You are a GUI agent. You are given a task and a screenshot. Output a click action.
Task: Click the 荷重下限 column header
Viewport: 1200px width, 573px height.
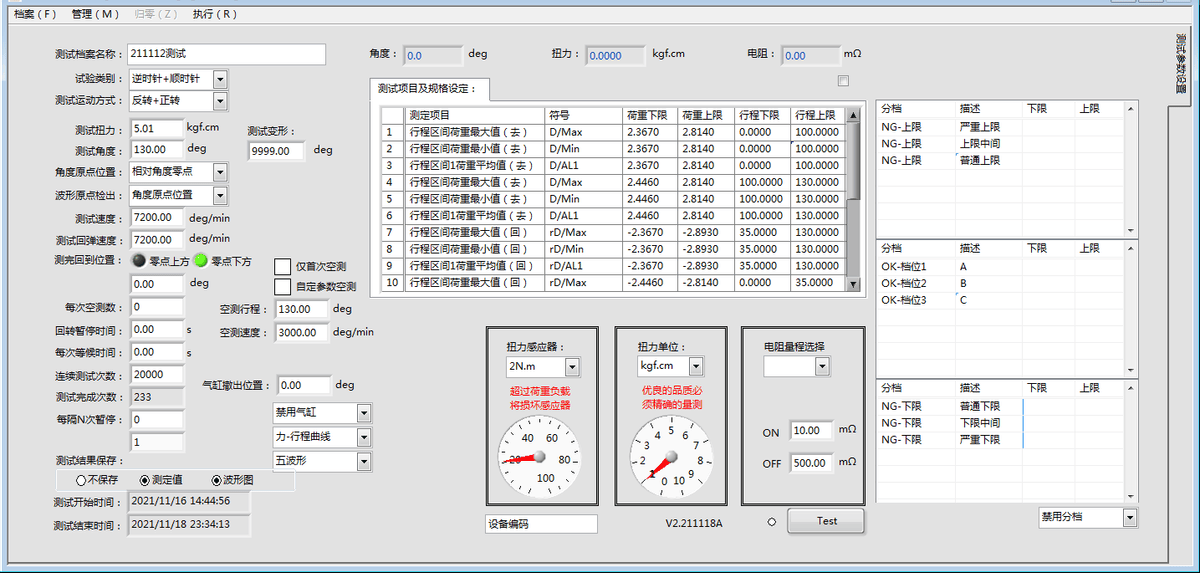[650, 115]
